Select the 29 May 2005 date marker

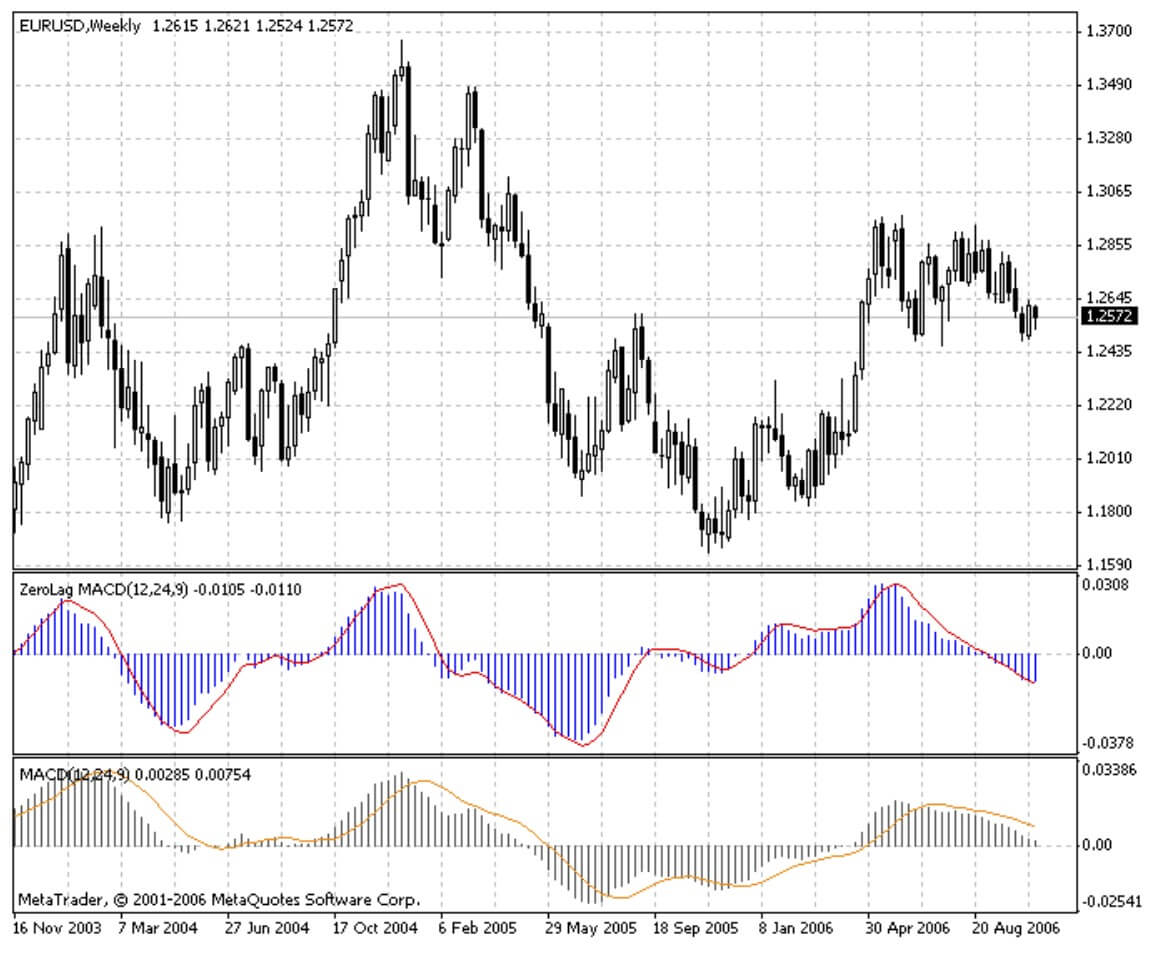pos(589,927)
